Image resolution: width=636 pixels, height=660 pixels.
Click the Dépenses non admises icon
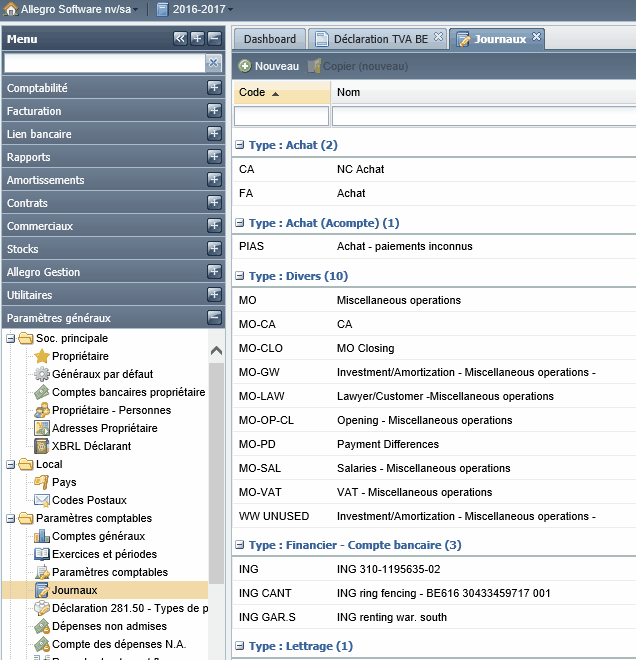click(x=42, y=626)
